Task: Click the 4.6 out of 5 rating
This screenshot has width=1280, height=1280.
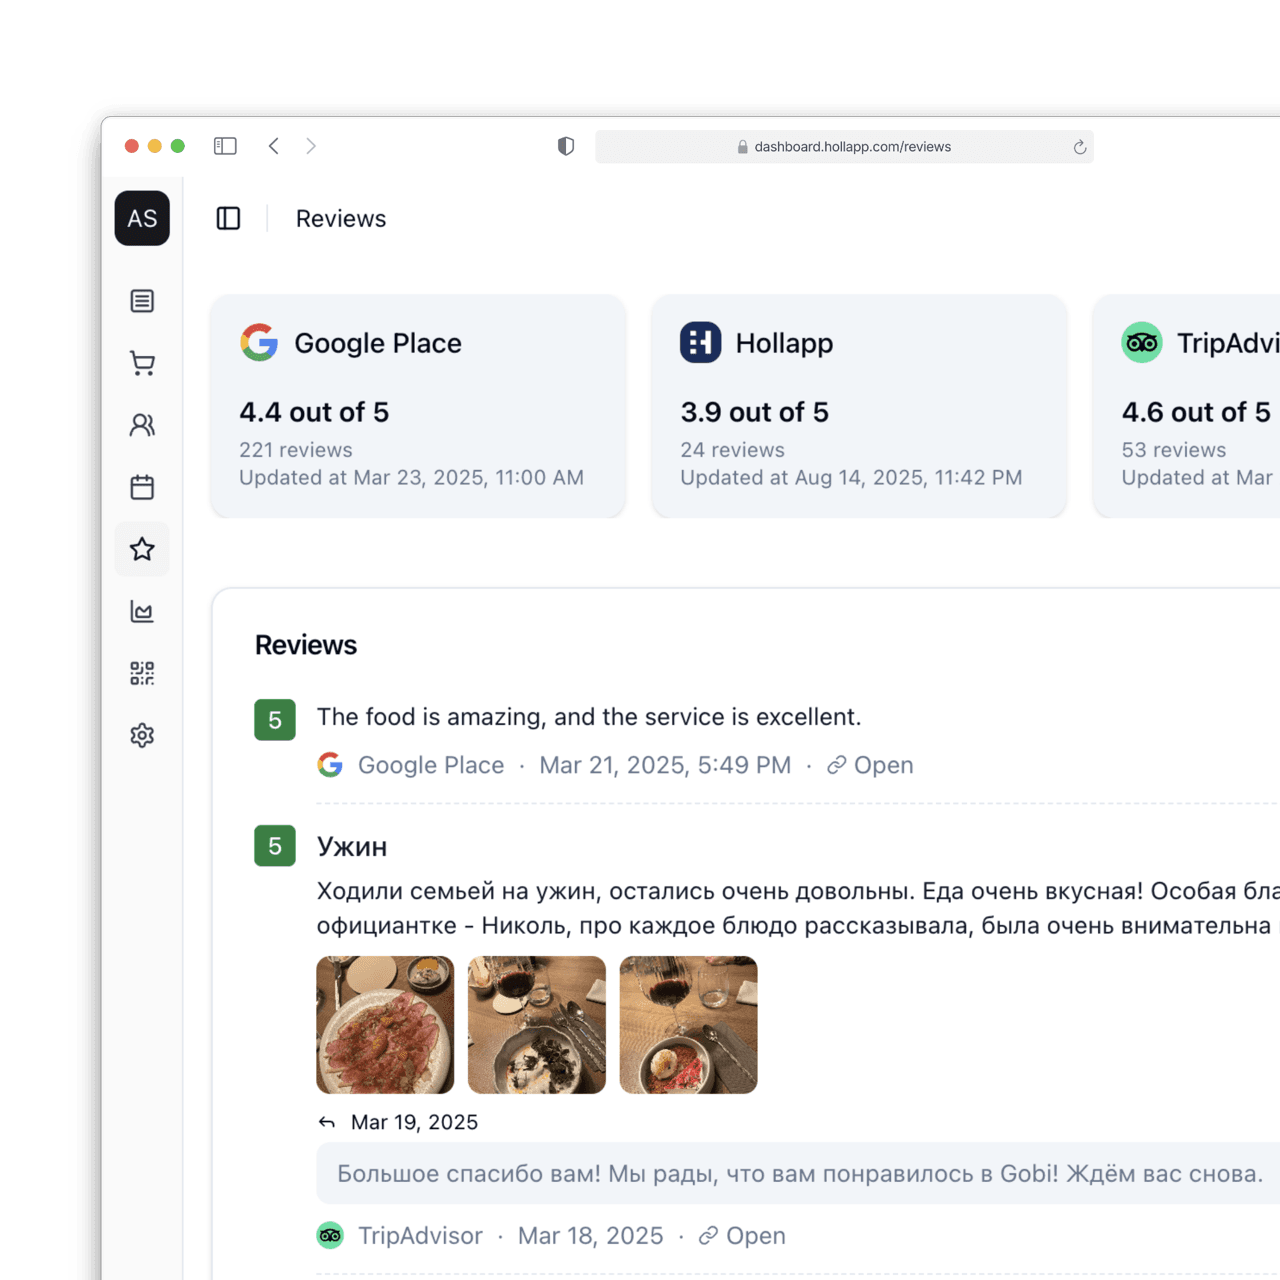Action: coord(1196,412)
